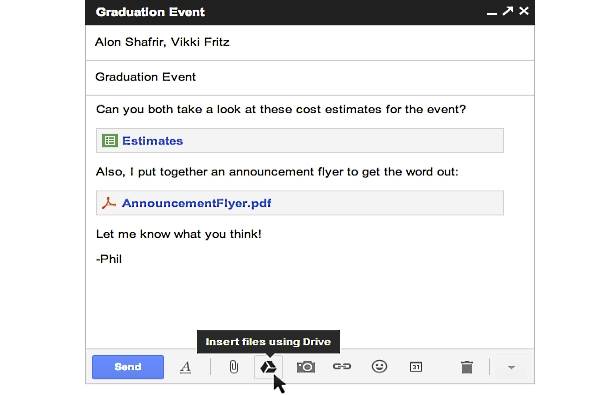Expand the more options arrow menu
This screenshot has height=395, width=610.
tap(511, 367)
